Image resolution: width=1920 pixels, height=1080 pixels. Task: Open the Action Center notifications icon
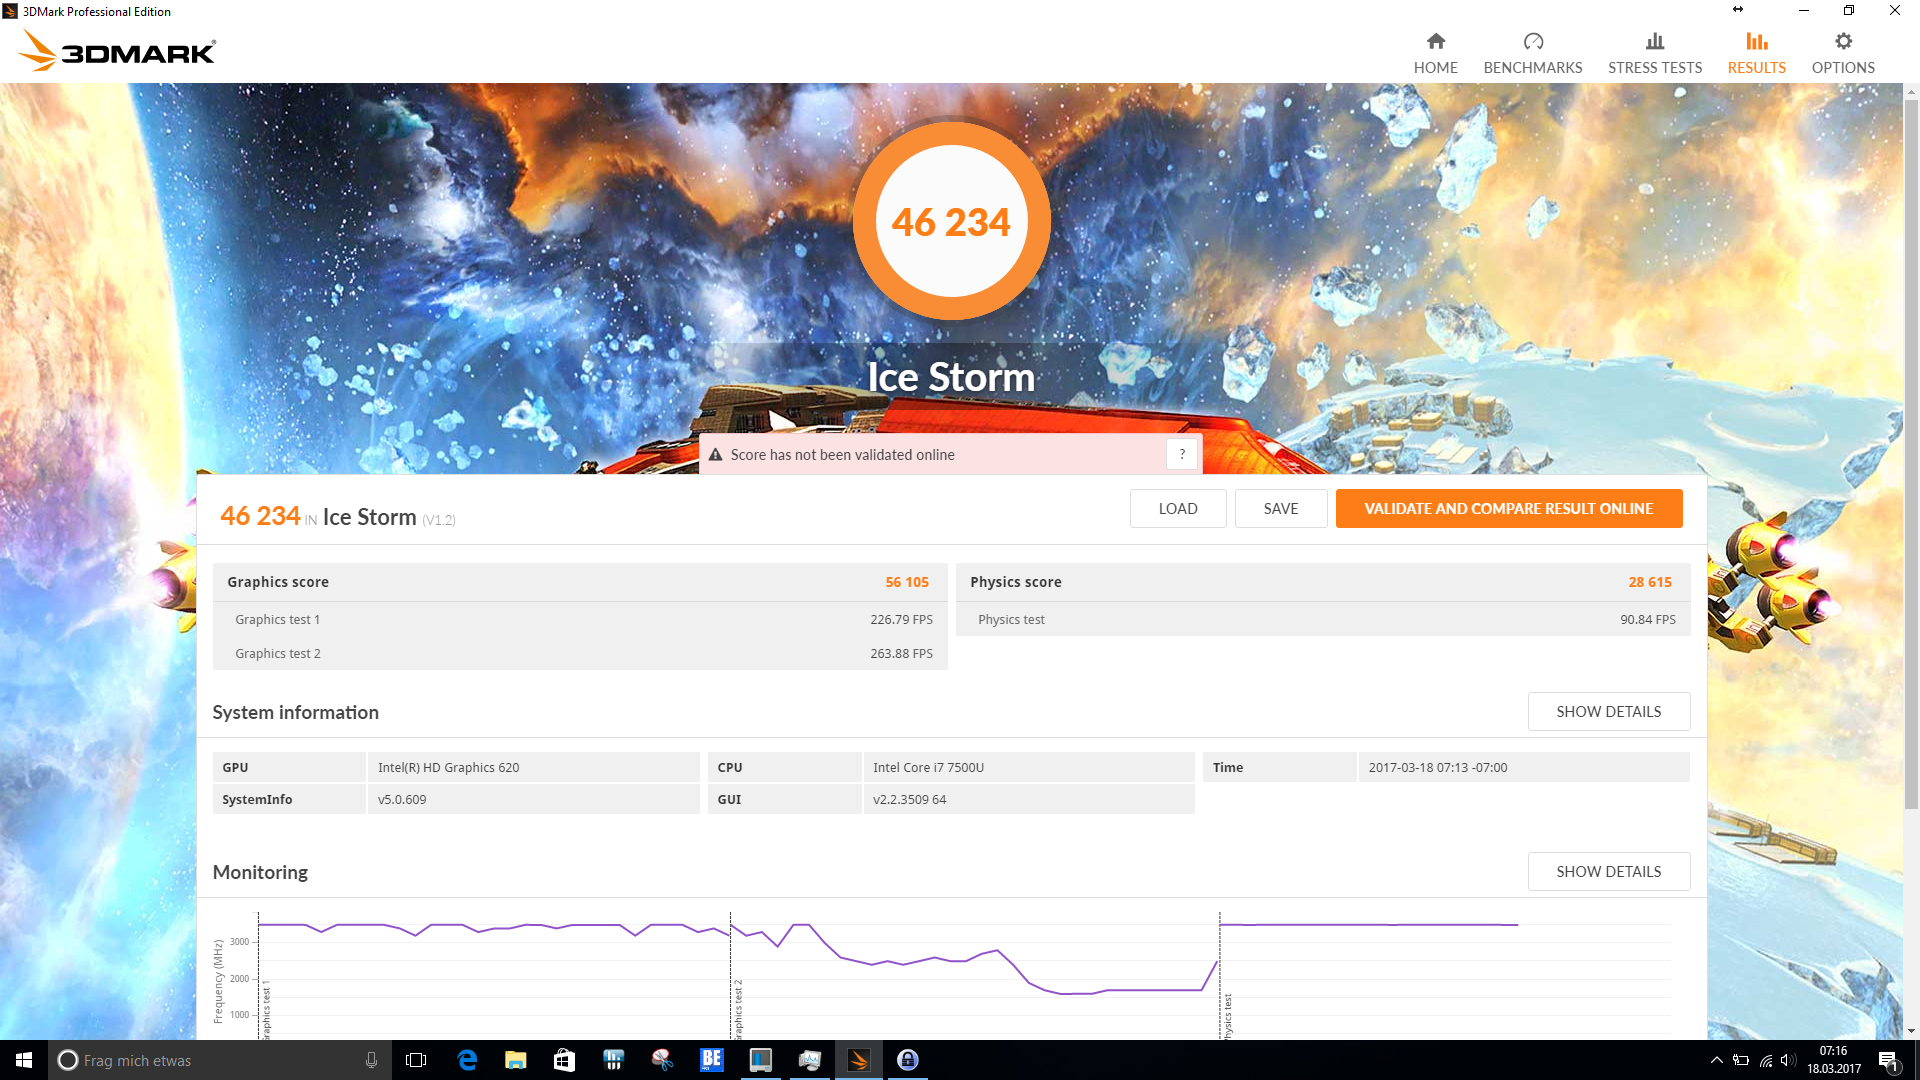[x=1888, y=1060]
